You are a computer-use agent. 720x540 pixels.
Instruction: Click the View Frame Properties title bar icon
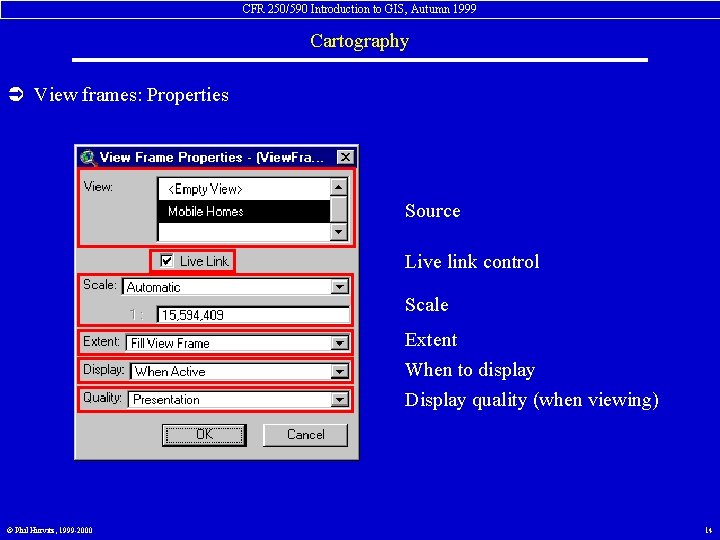pos(88,158)
